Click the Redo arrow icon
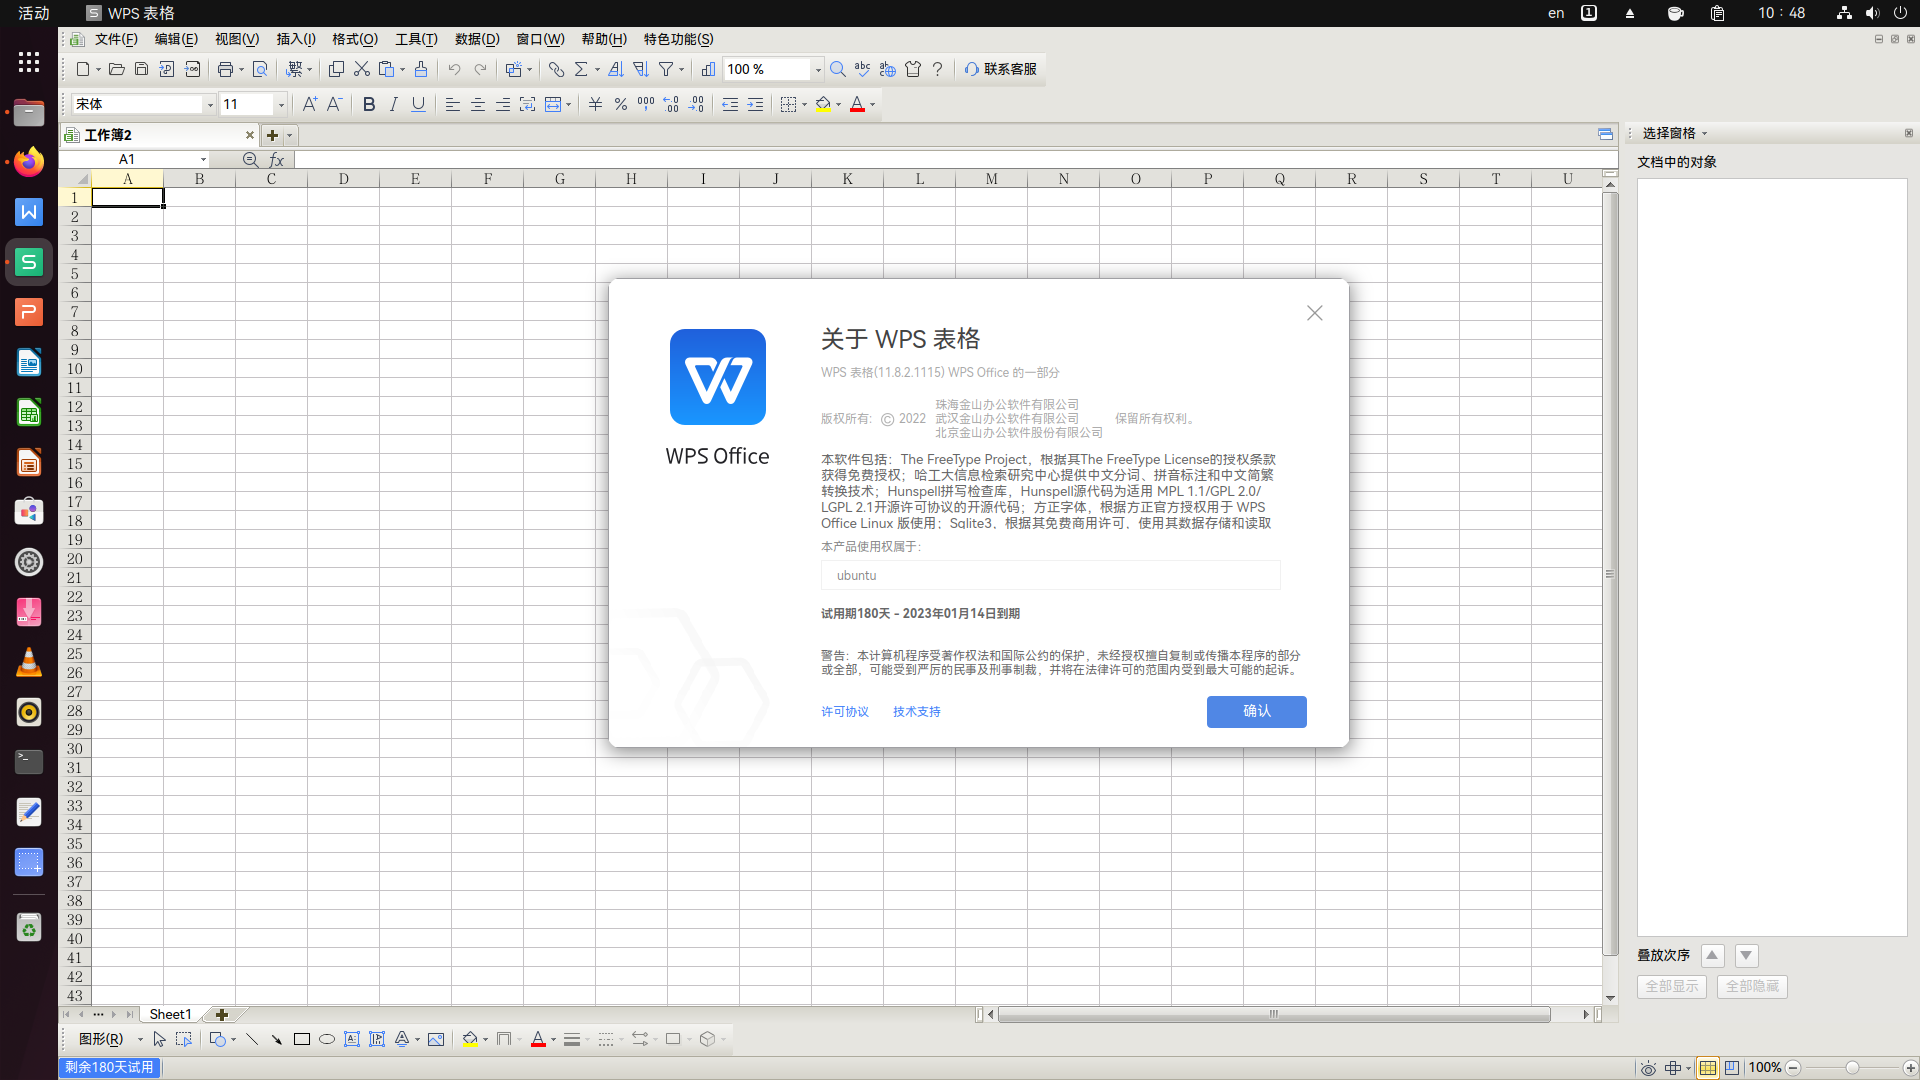Viewport: 1920px width, 1080px height. pyautogui.click(x=480, y=69)
